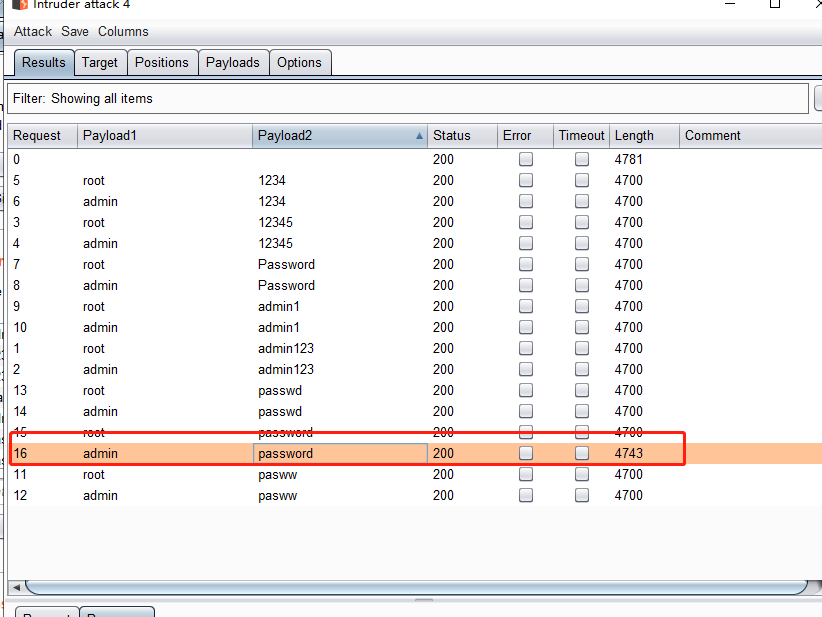Select '12345' in request 4 row

pyautogui.click(x=275, y=243)
